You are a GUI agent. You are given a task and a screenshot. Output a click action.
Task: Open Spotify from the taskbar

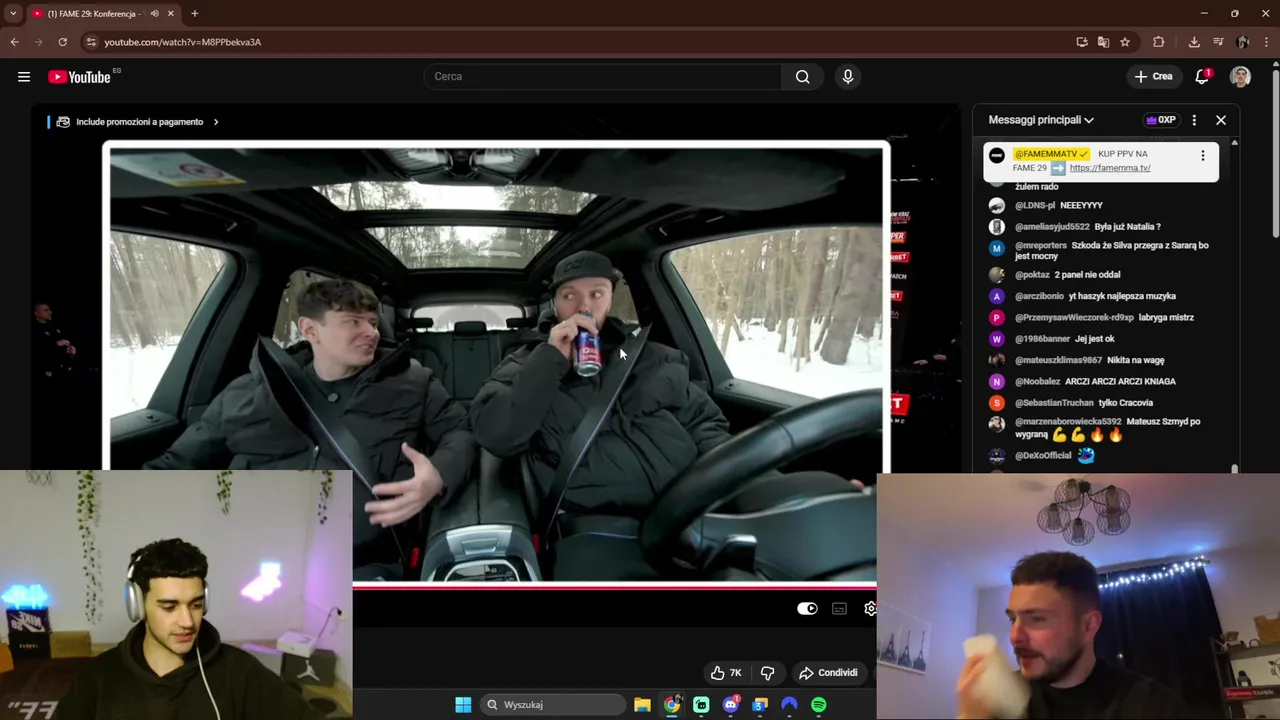coord(819,705)
